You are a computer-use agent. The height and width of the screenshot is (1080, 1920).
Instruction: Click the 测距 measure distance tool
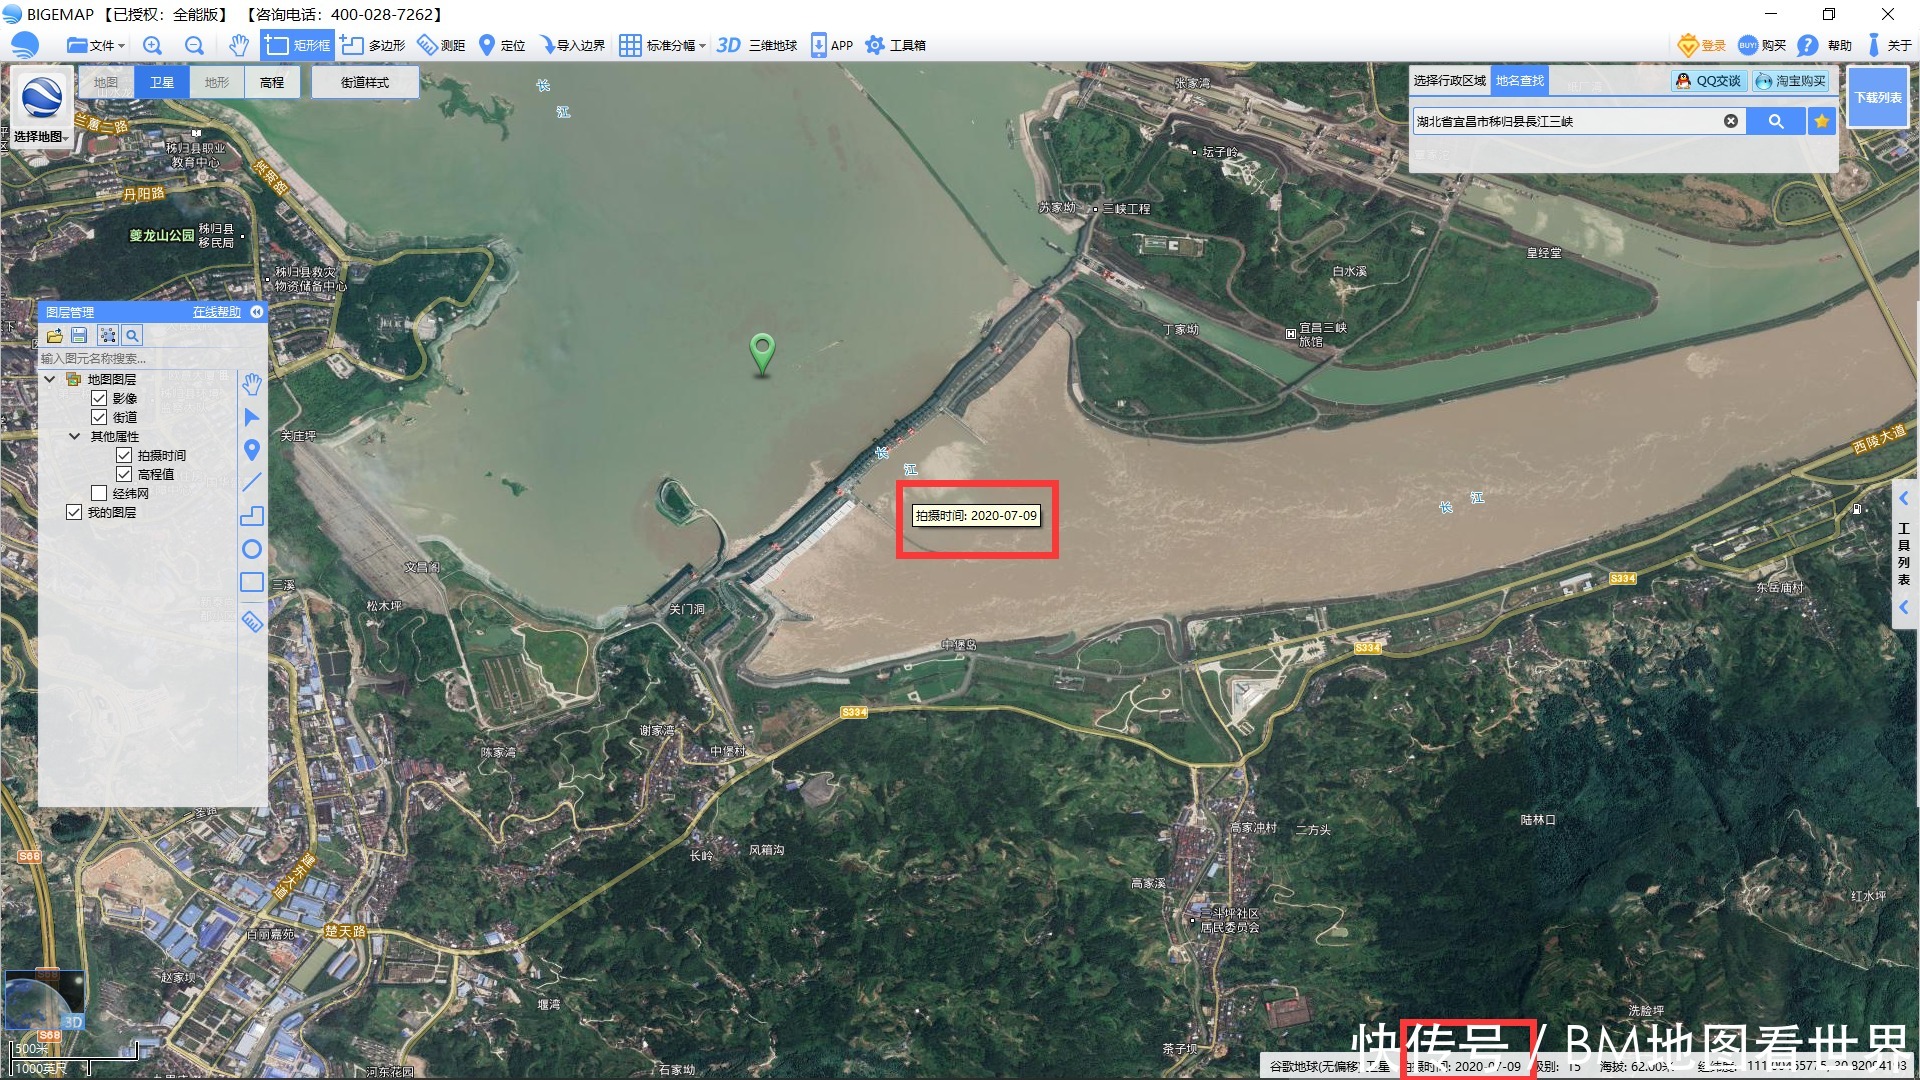pyautogui.click(x=441, y=45)
